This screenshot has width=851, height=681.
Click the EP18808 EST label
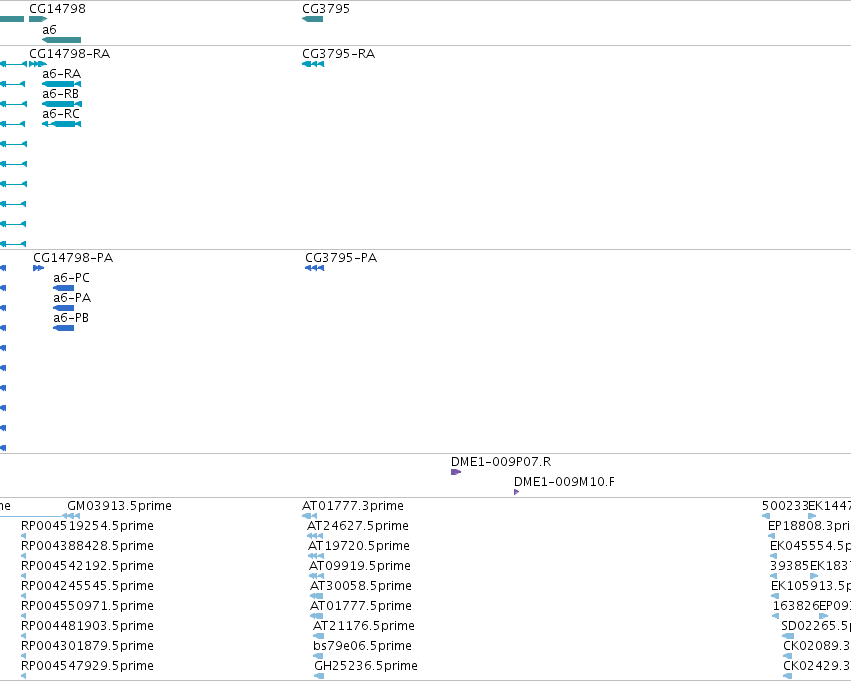click(x=810, y=526)
